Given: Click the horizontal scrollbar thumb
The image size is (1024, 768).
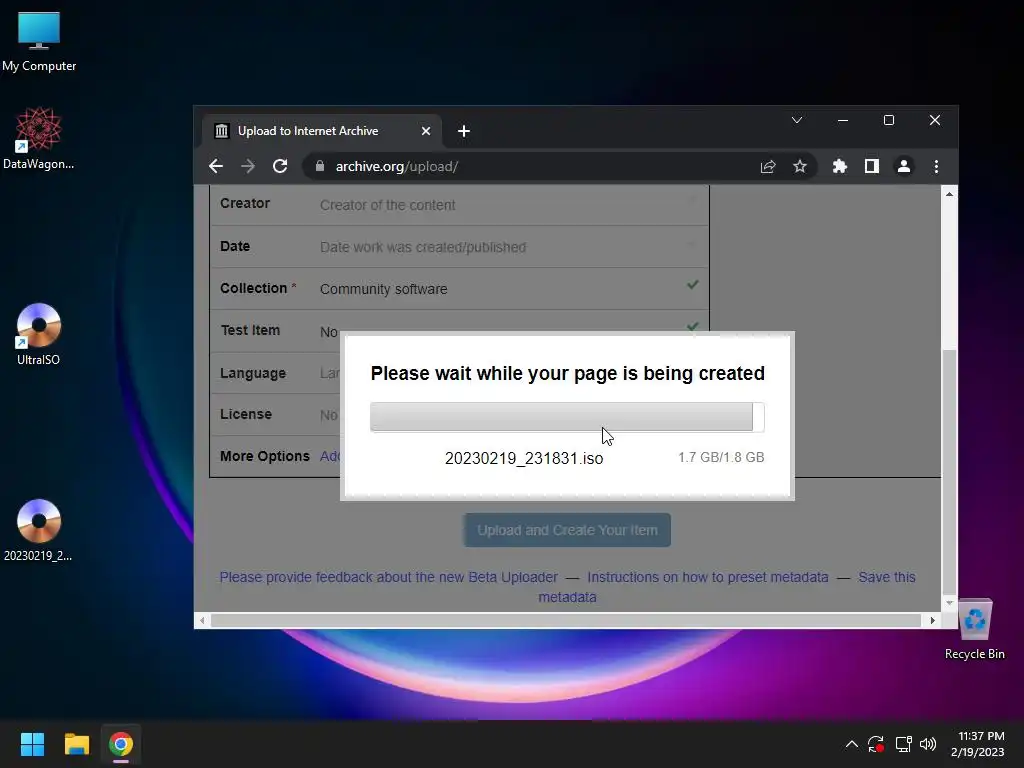Looking at the screenshot, I should click(x=566, y=620).
